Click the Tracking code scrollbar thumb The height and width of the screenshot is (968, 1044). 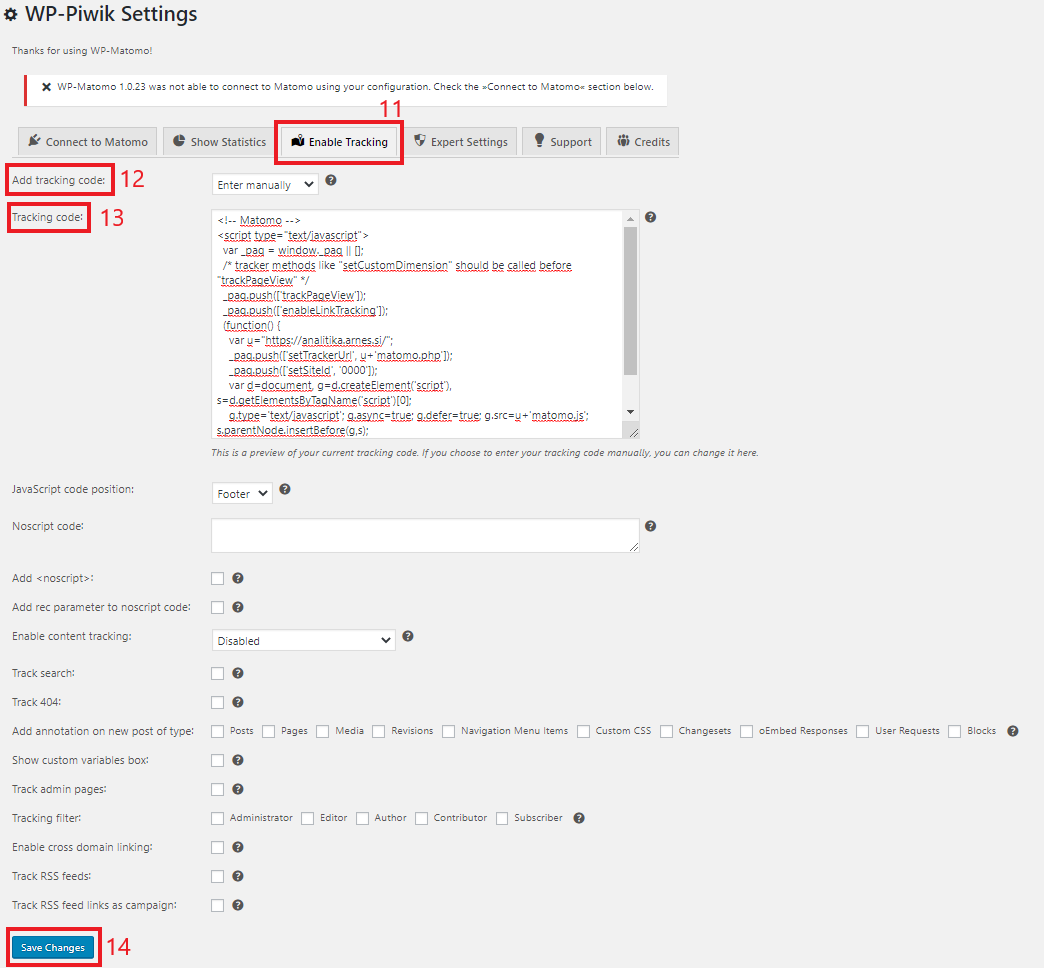(631, 301)
